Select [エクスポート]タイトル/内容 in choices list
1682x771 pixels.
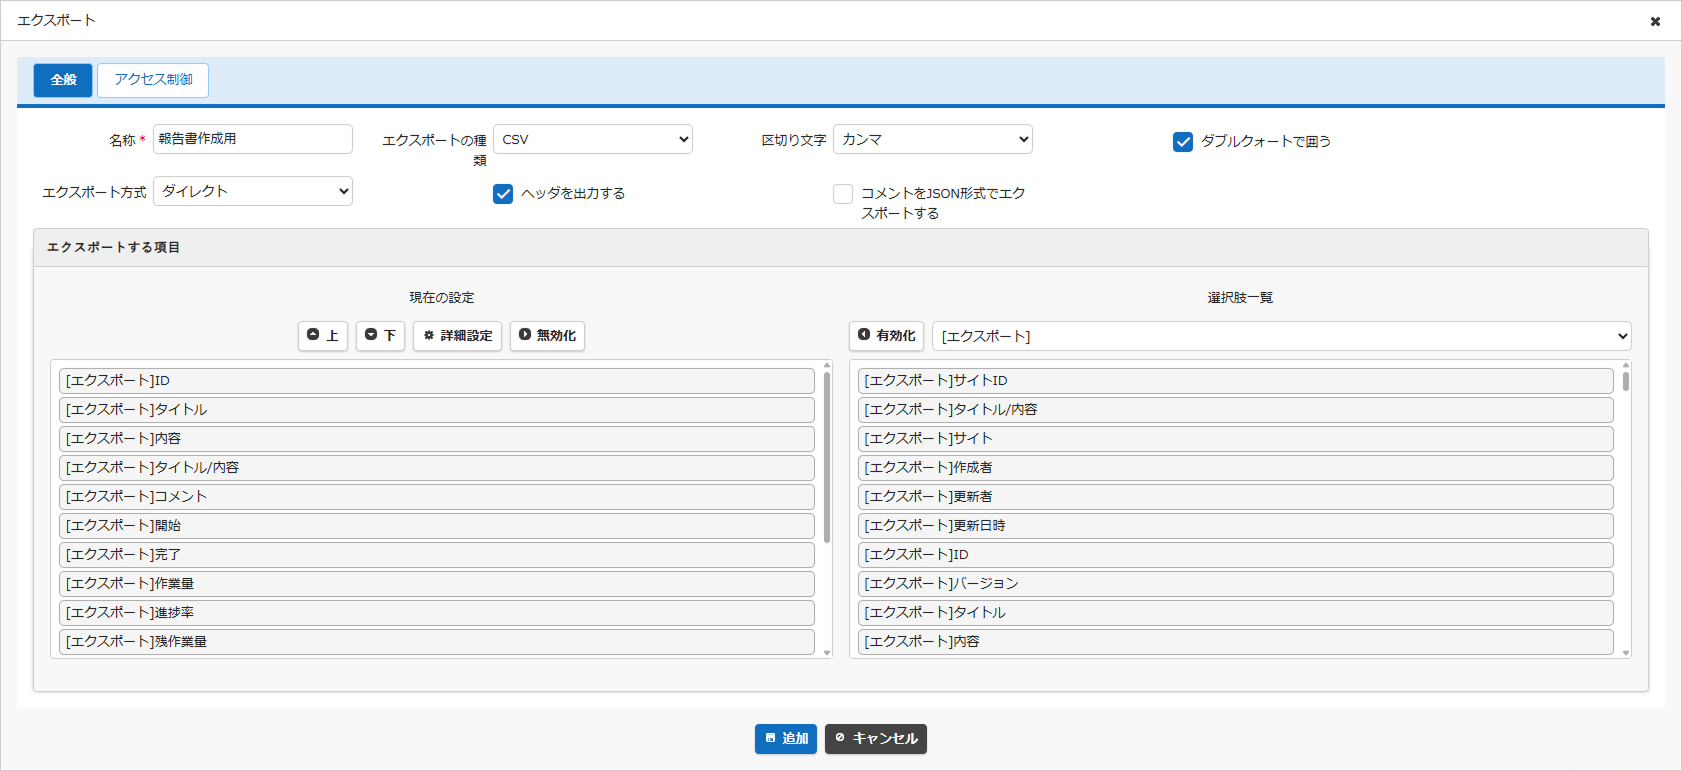[1236, 410]
